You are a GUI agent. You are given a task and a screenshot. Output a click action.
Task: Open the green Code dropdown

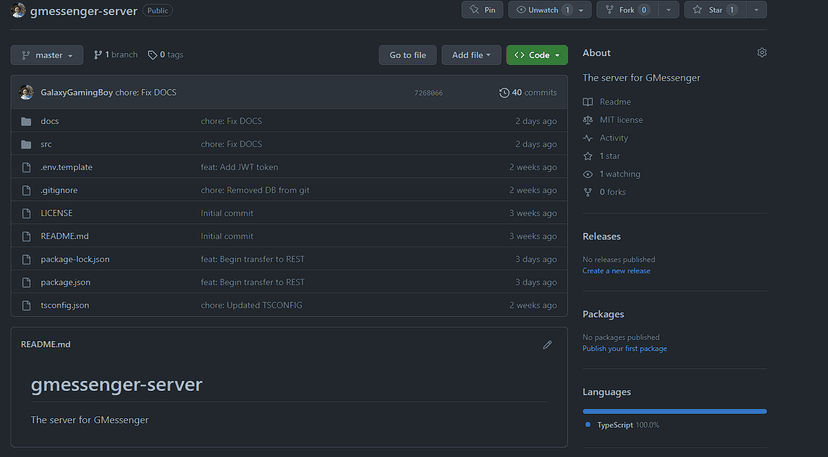click(537, 55)
